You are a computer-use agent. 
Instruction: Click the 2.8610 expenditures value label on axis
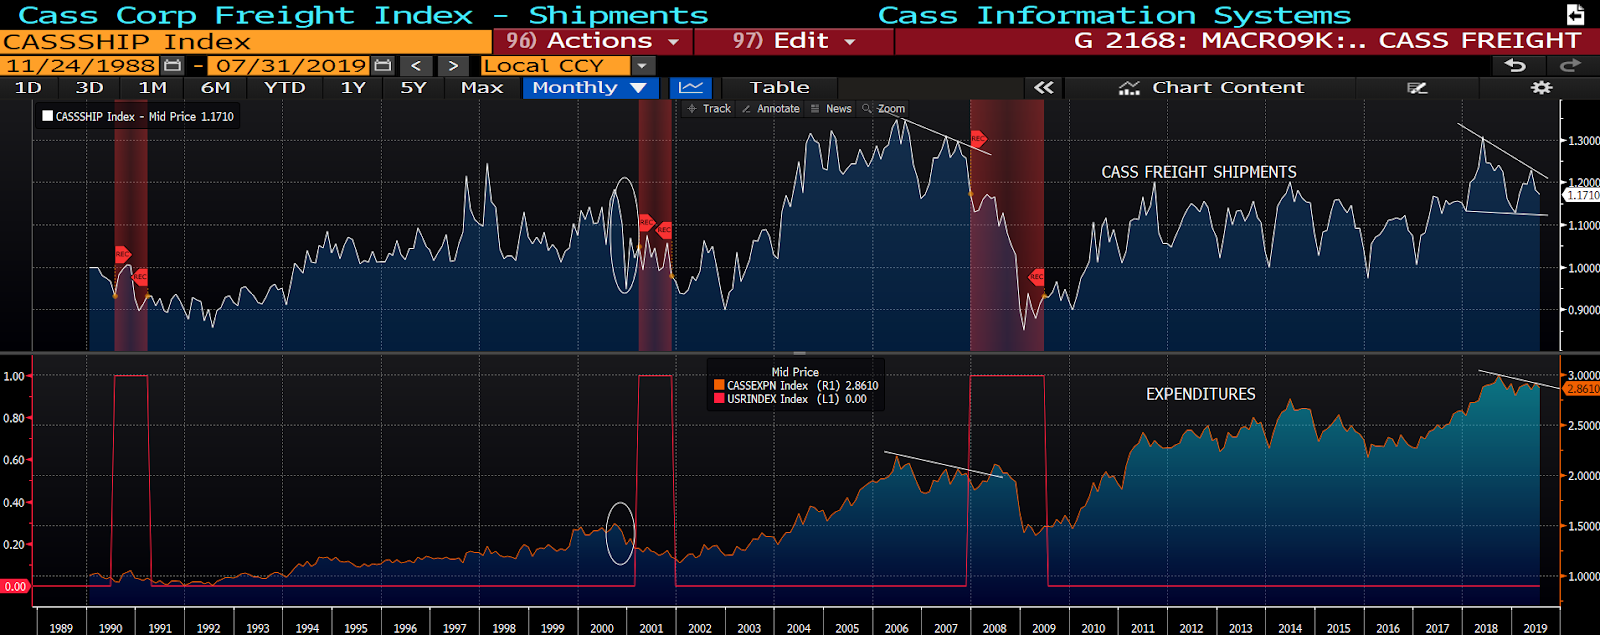pos(1582,389)
